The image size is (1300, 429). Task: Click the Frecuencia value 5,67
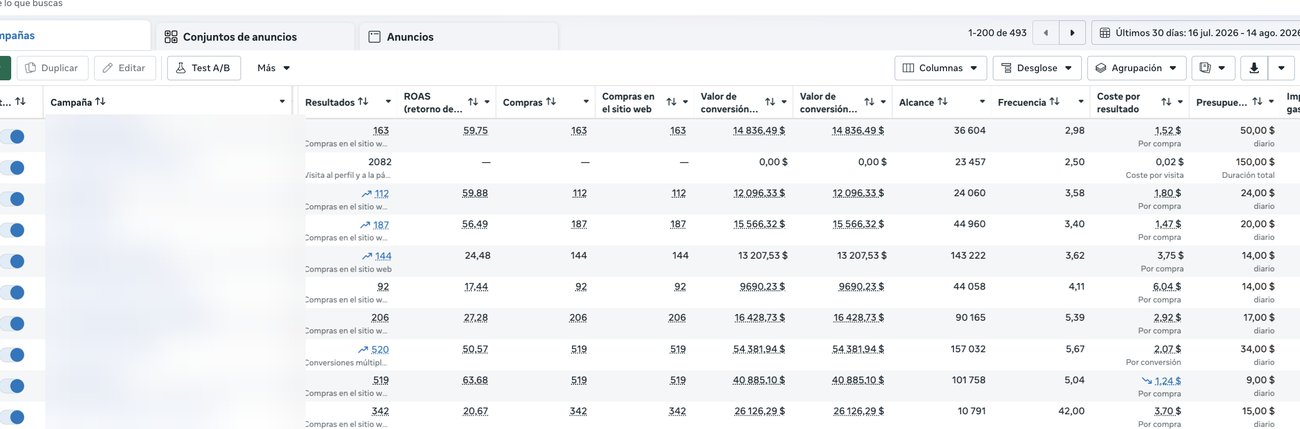coord(1075,350)
